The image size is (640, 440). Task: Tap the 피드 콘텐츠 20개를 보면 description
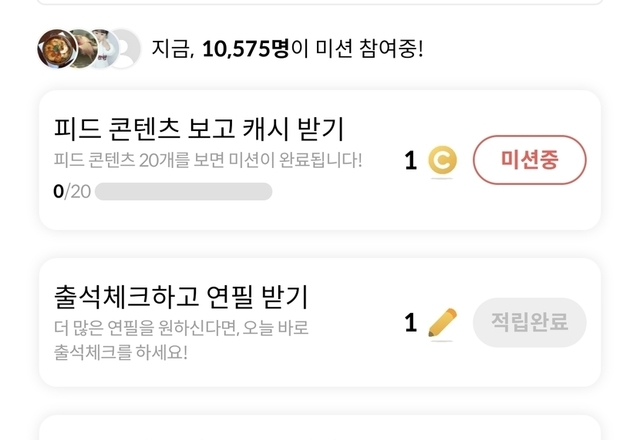coord(207,160)
